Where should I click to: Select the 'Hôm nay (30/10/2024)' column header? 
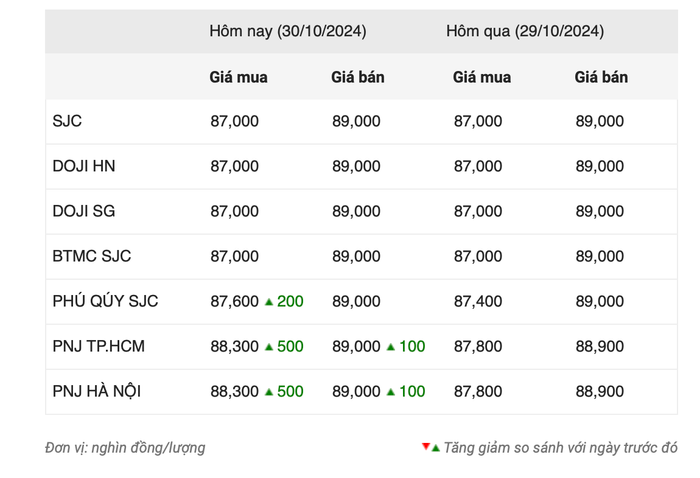pos(287,31)
